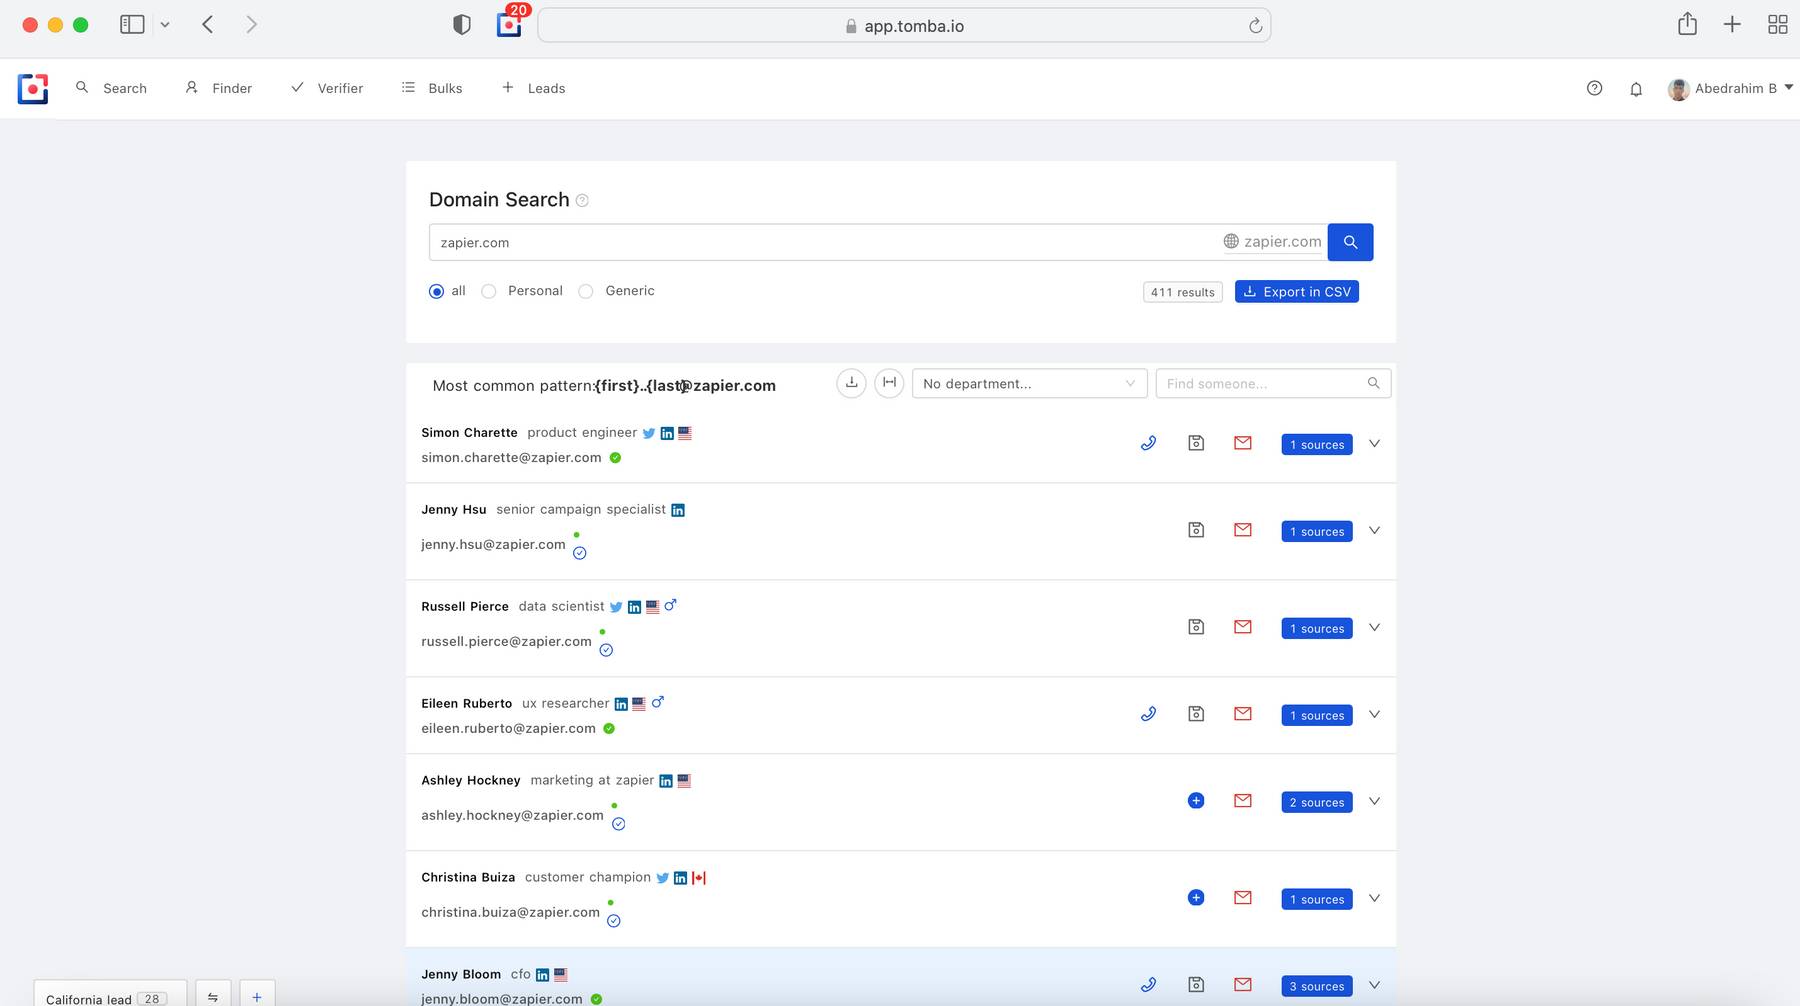Save Simon Charette as a lead
This screenshot has height=1006, width=1800.
point(1196,443)
